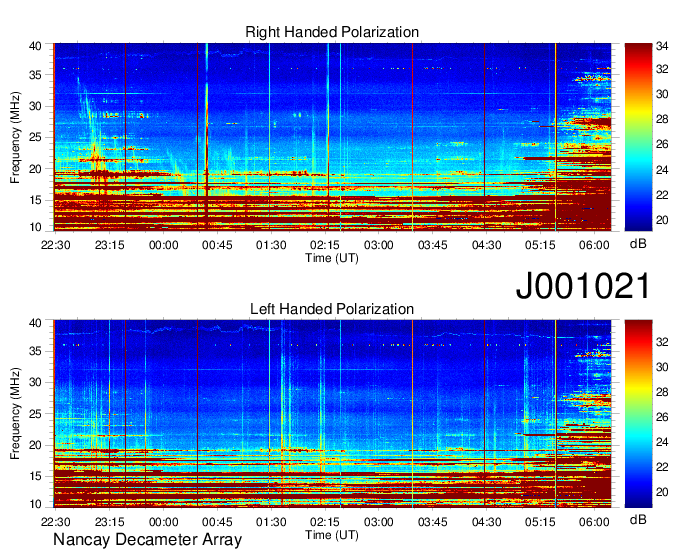Click the 10 MHz tick on Left Handed frequency axis

36,504
